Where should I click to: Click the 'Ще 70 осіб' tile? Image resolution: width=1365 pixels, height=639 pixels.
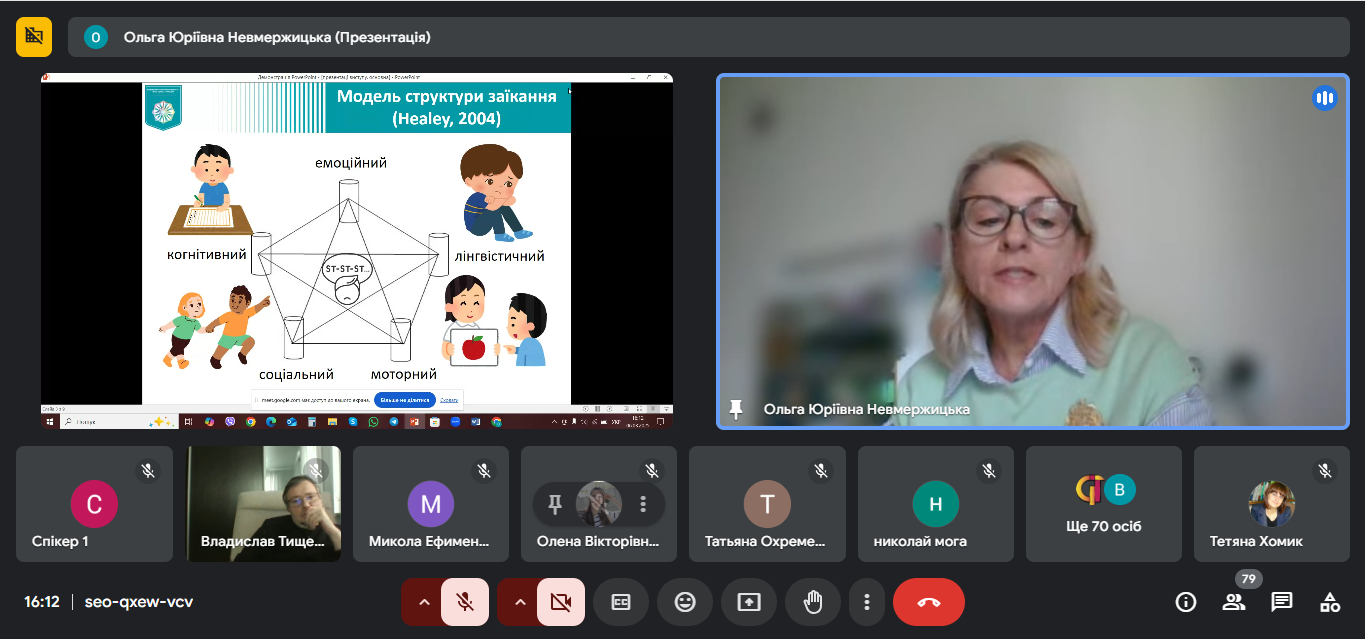pos(1104,504)
